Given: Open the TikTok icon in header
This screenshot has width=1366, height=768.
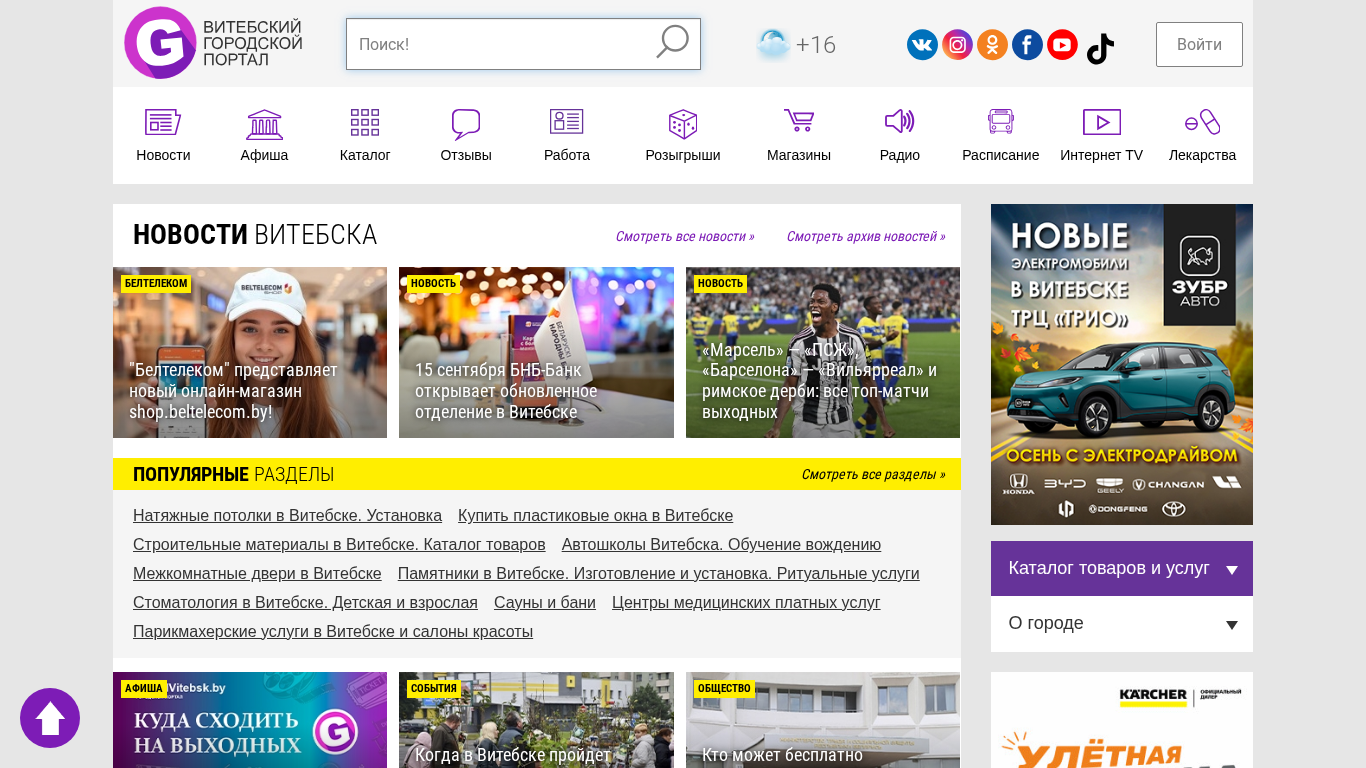Looking at the screenshot, I should [1100, 47].
